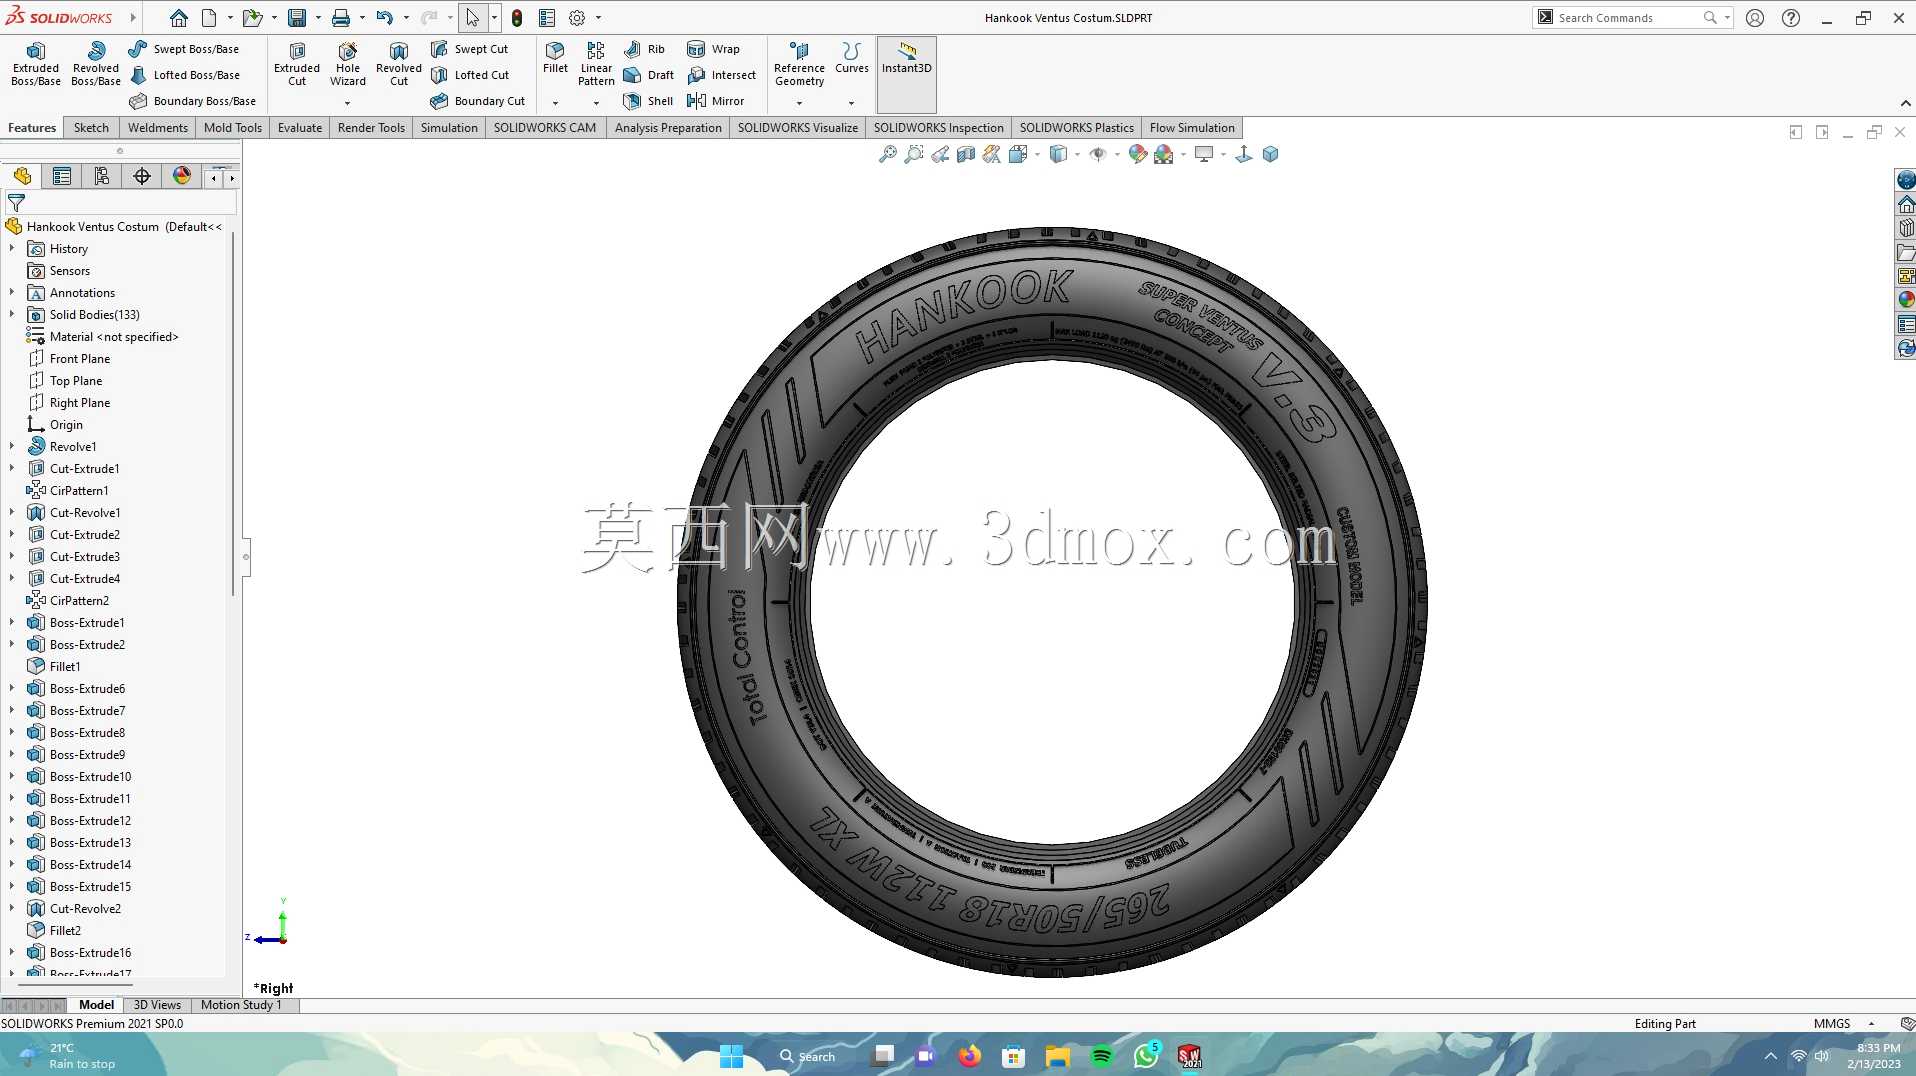Viewport: 1916px width, 1076px height.
Task: Click the Lofted Boss/Base tool
Action: coord(184,75)
